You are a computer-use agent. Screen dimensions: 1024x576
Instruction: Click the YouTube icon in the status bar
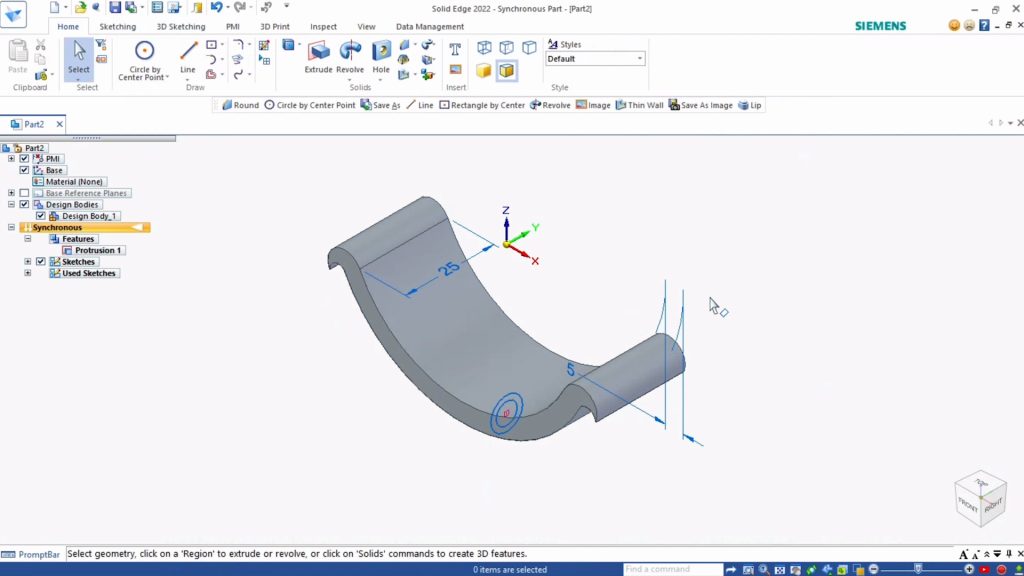coord(984,570)
